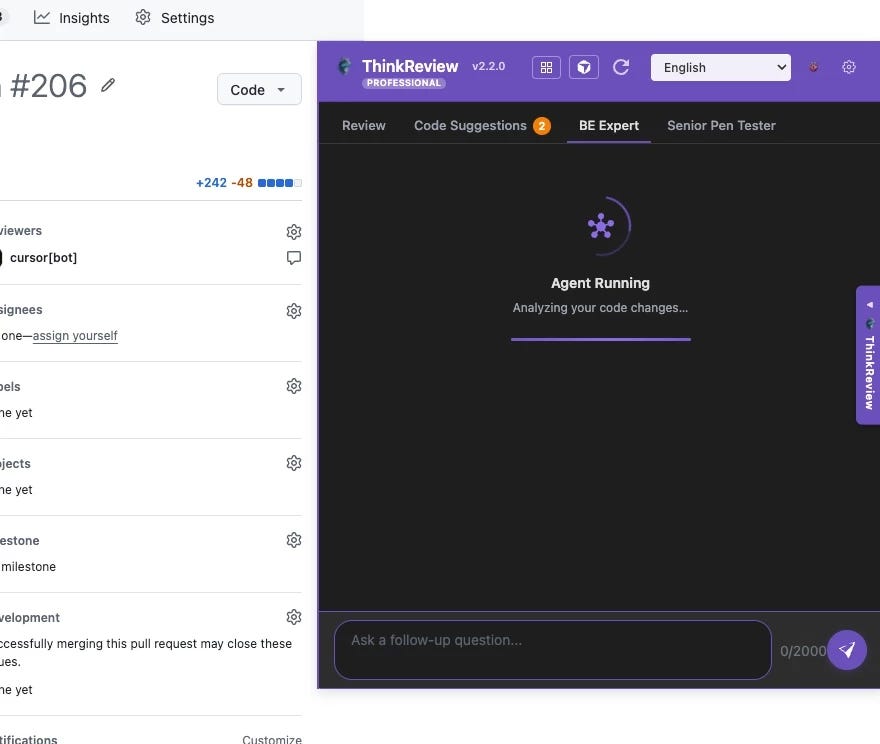
Task: Refresh the ThinkReview analysis
Action: tap(621, 67)
